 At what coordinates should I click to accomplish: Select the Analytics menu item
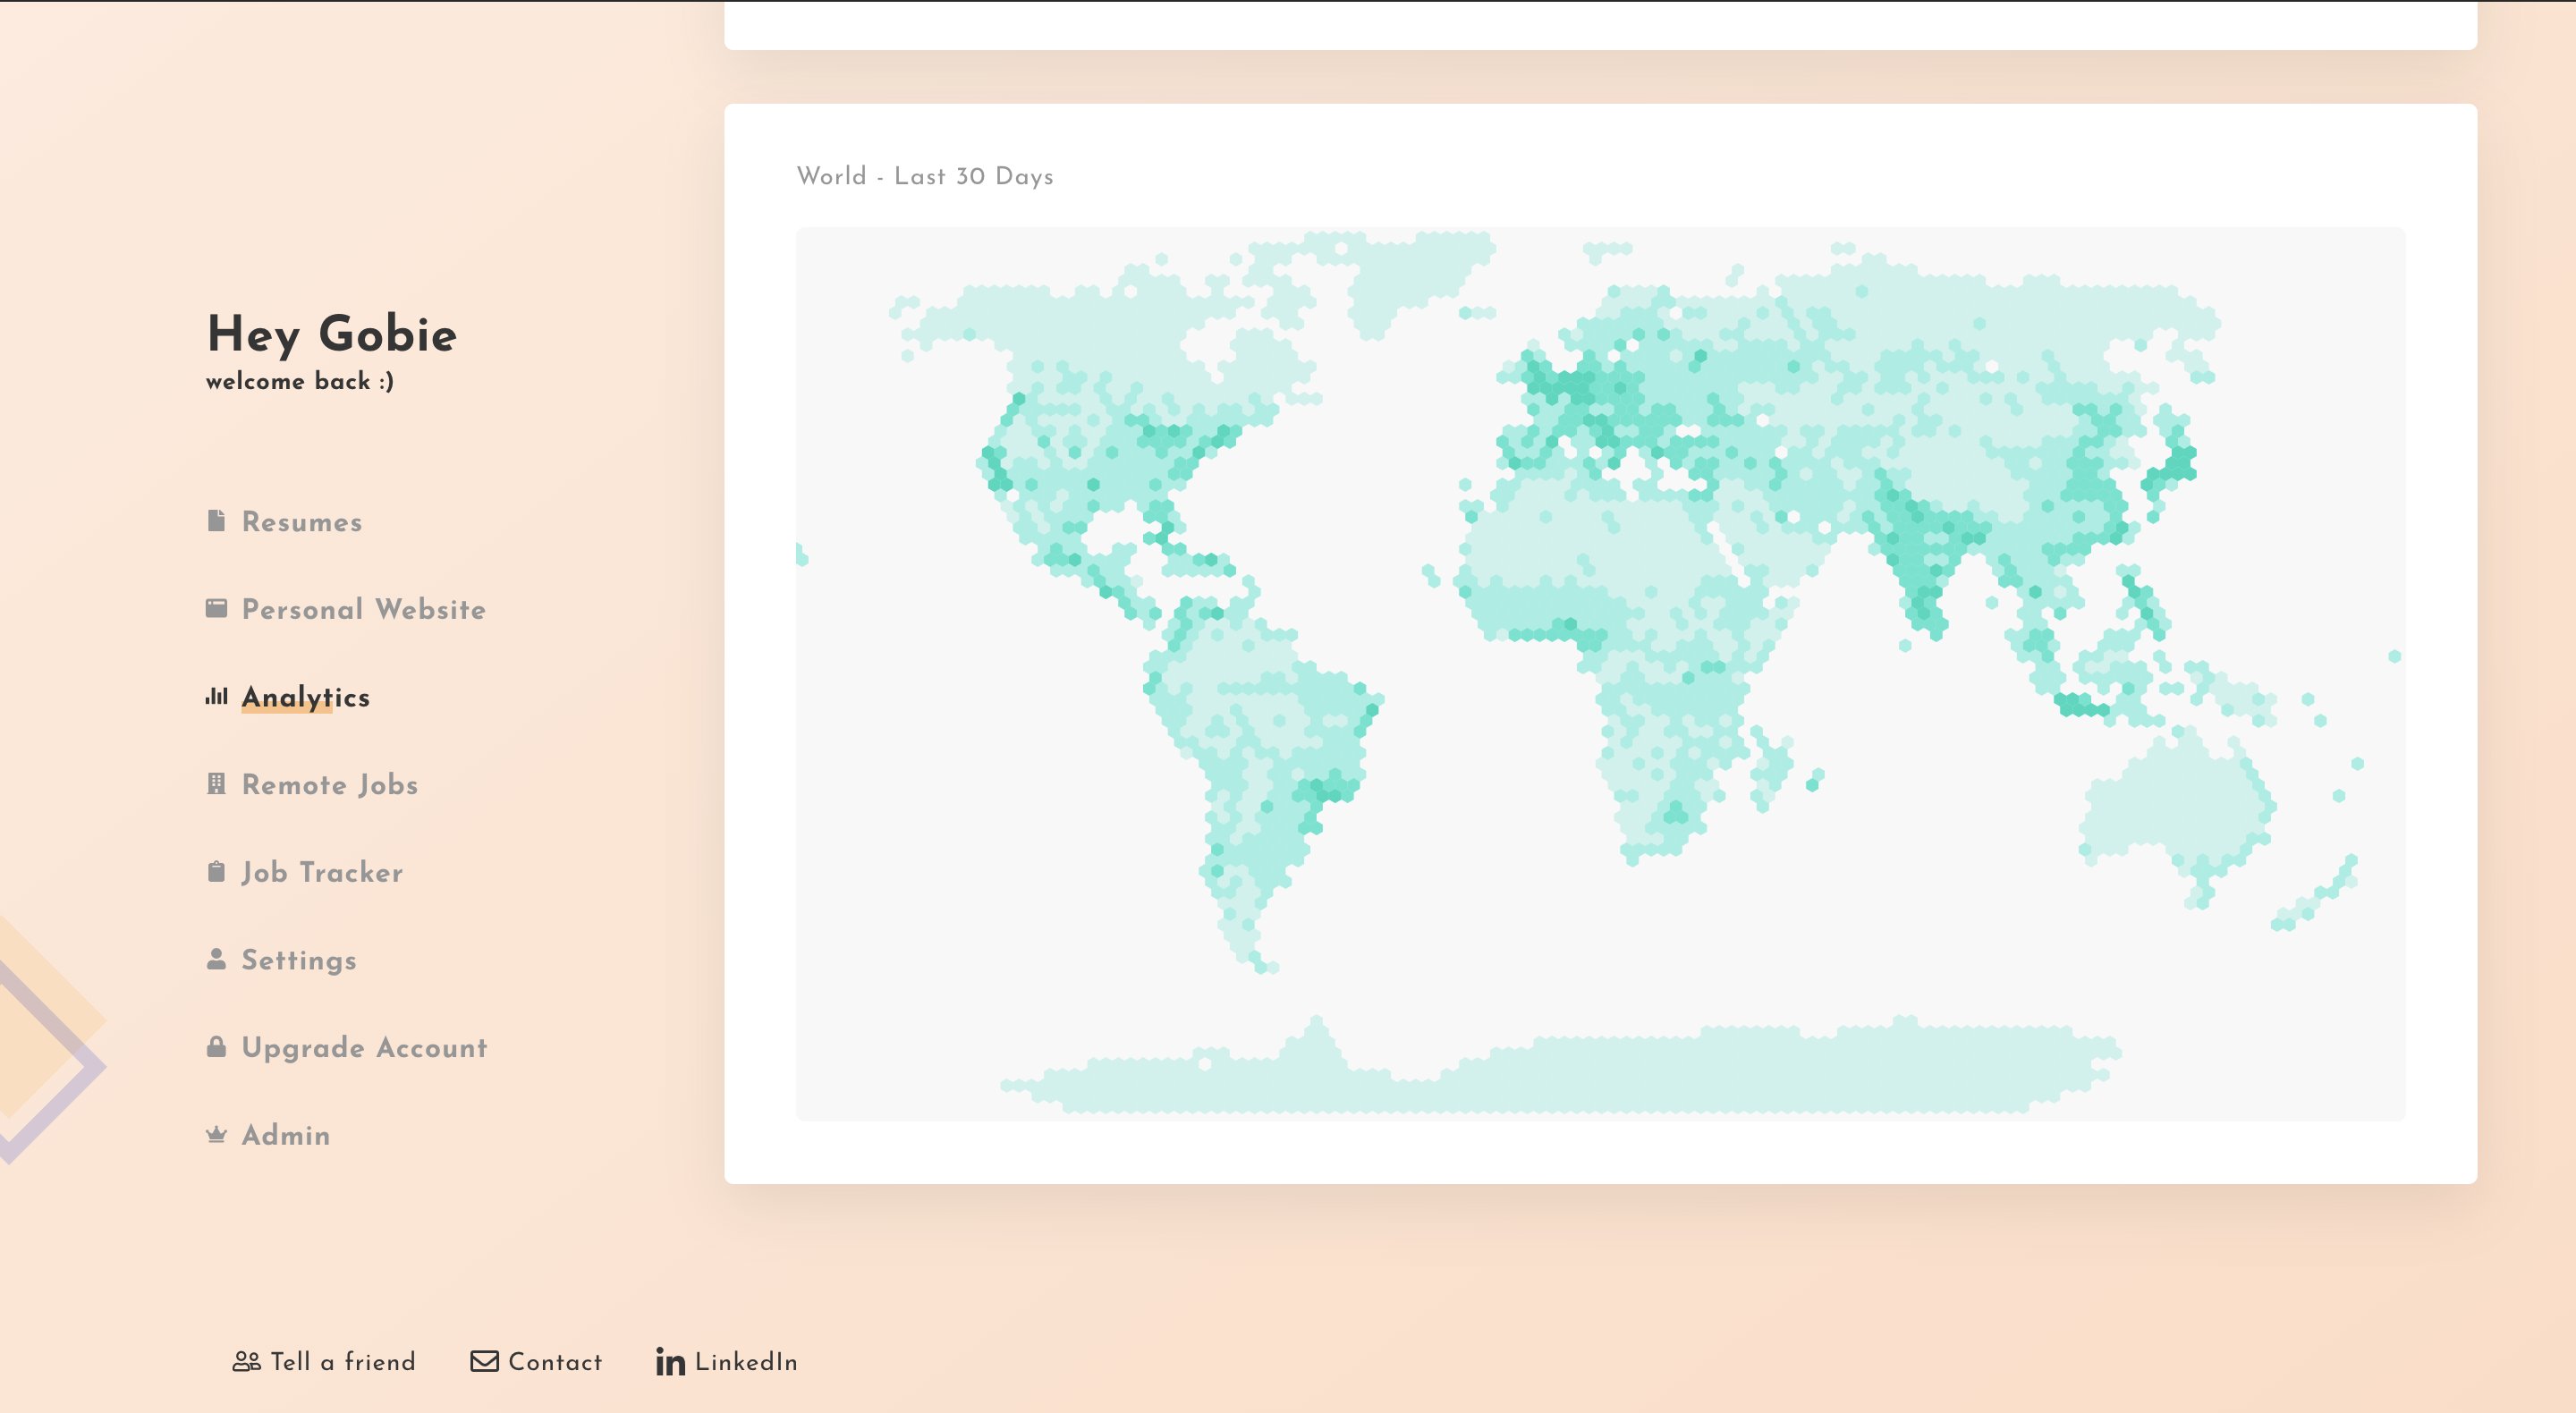[x=306, y=697]
